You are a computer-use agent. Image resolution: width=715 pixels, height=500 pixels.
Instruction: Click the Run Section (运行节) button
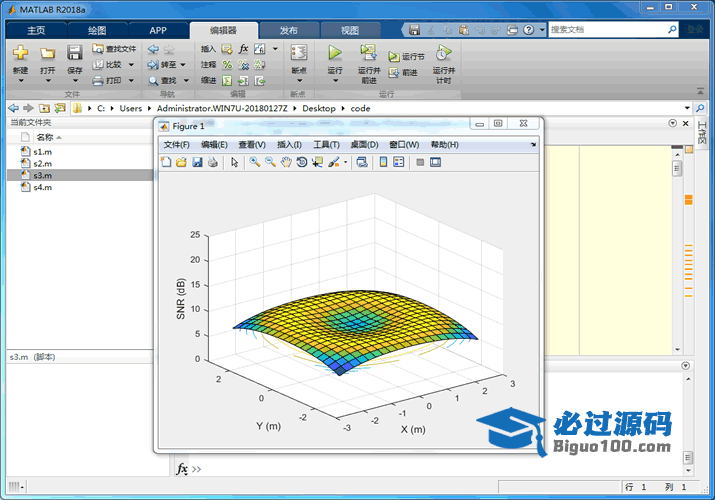click(x=408, y=57)
